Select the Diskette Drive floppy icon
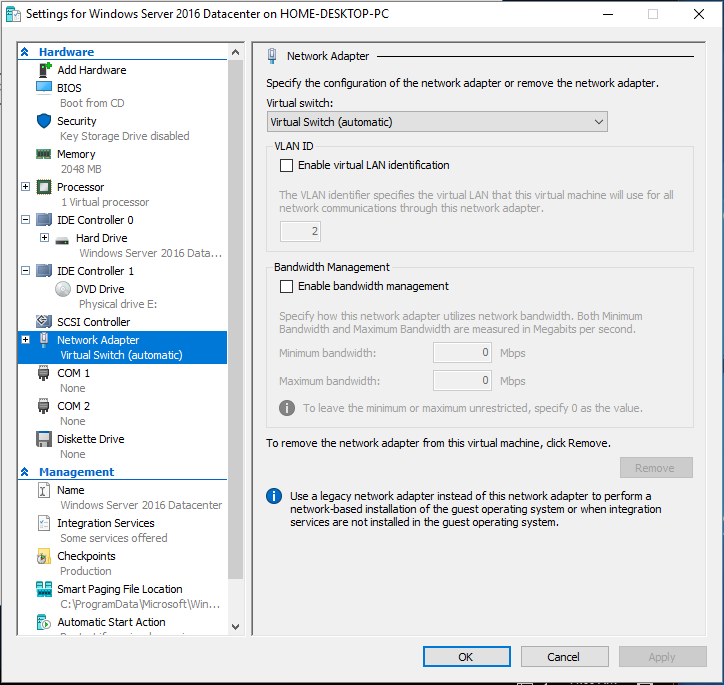Image resolution: width=724 pixels, height=685 pixels. (x=44, y=439)
